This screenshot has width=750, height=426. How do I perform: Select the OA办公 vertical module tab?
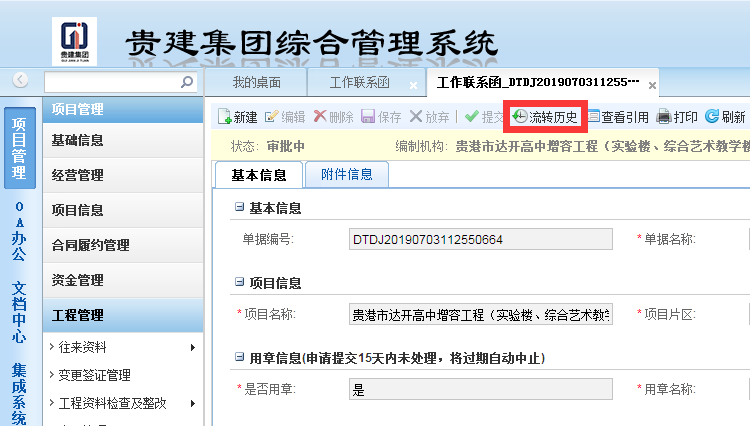point(19,230)
